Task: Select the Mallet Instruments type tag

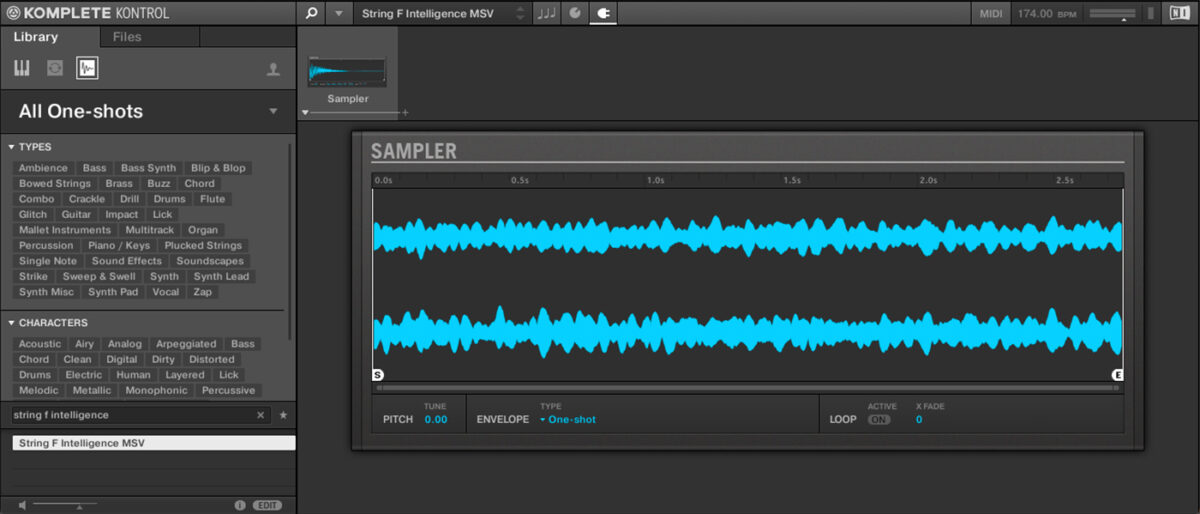Action: (65, 230)
